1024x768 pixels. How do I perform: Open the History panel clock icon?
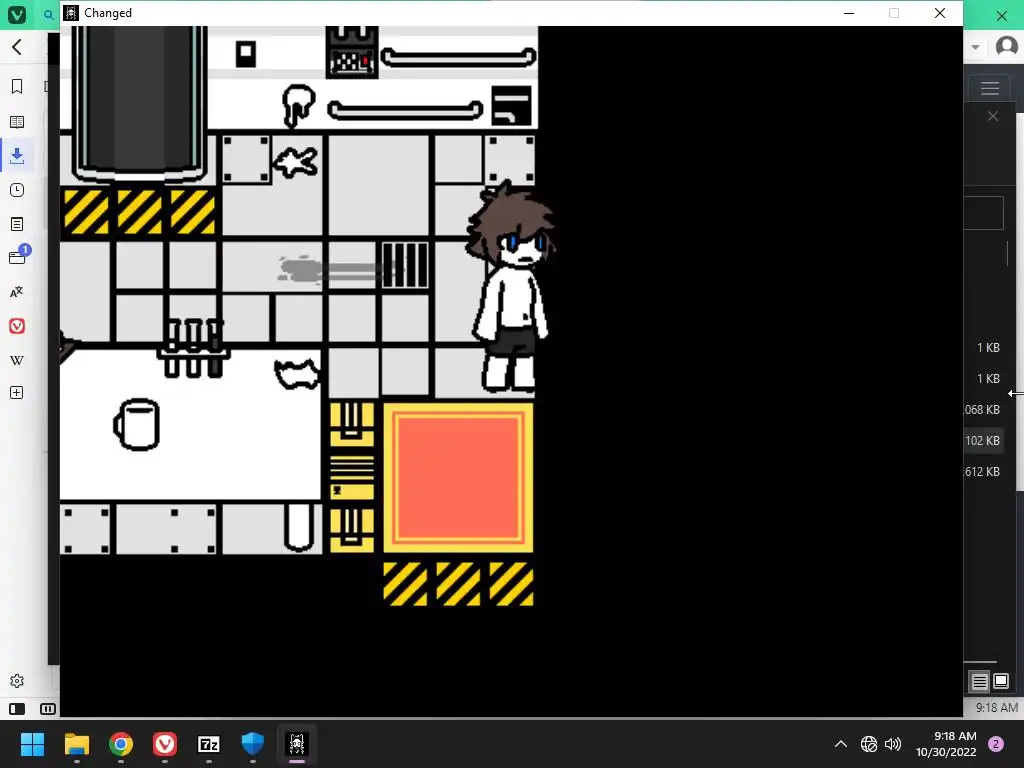tap(17, 190)
